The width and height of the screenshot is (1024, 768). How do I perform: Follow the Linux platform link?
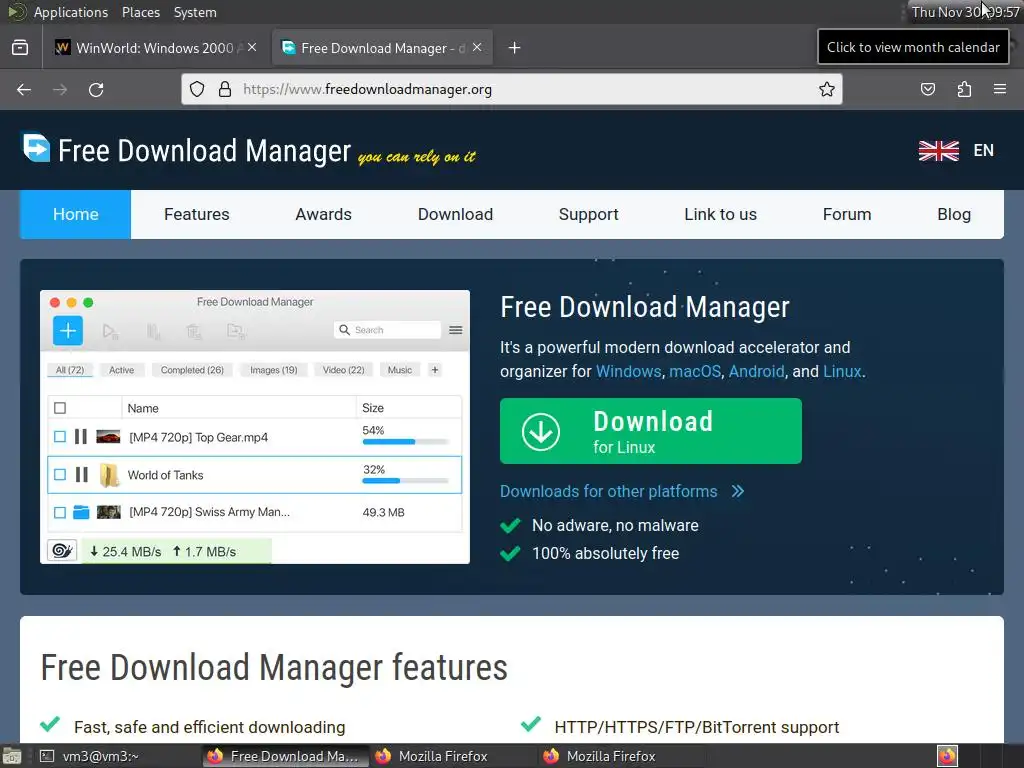tap(842, 371)
